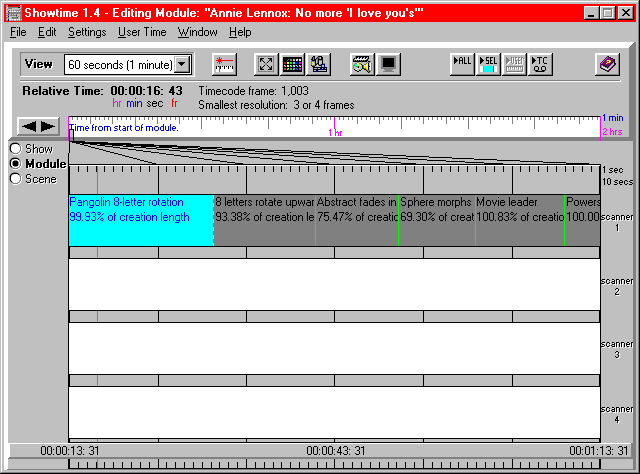This screenshot has height=474, width=640.
Task: Select the Module radio button
Action: tap(16, 164)
